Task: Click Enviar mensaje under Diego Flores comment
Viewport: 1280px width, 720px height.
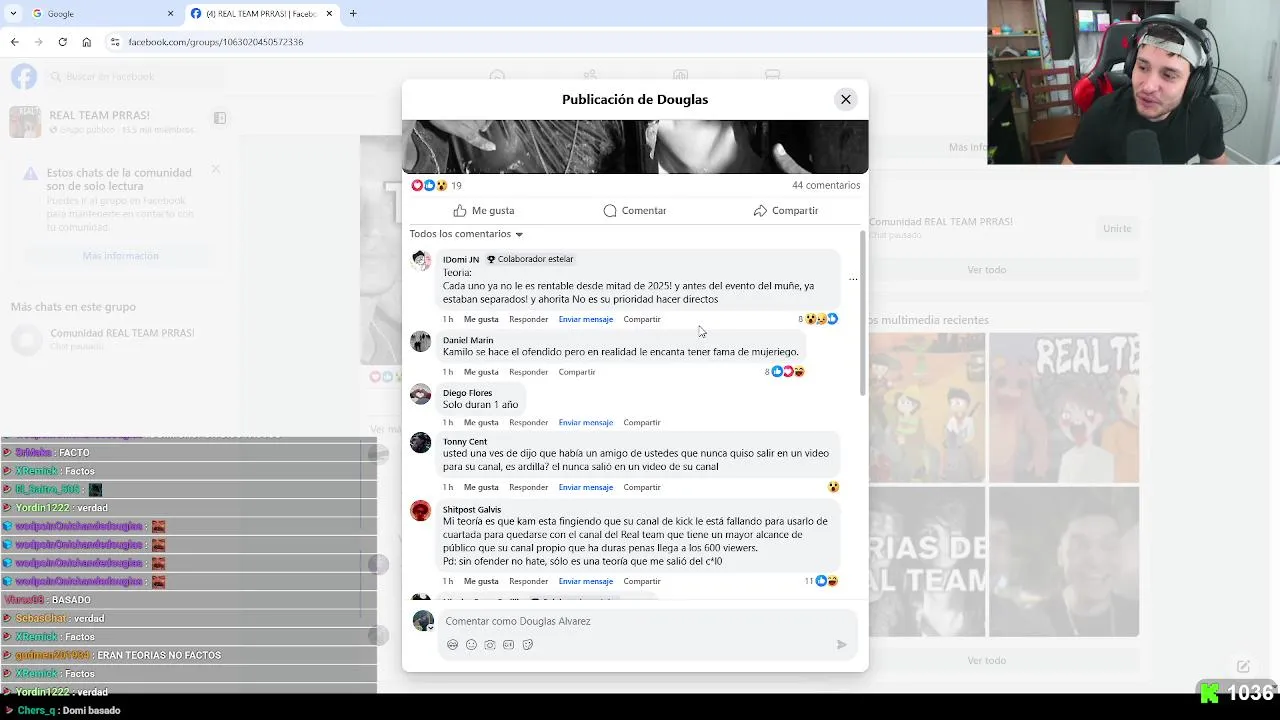Action: [x=585, y=422]
